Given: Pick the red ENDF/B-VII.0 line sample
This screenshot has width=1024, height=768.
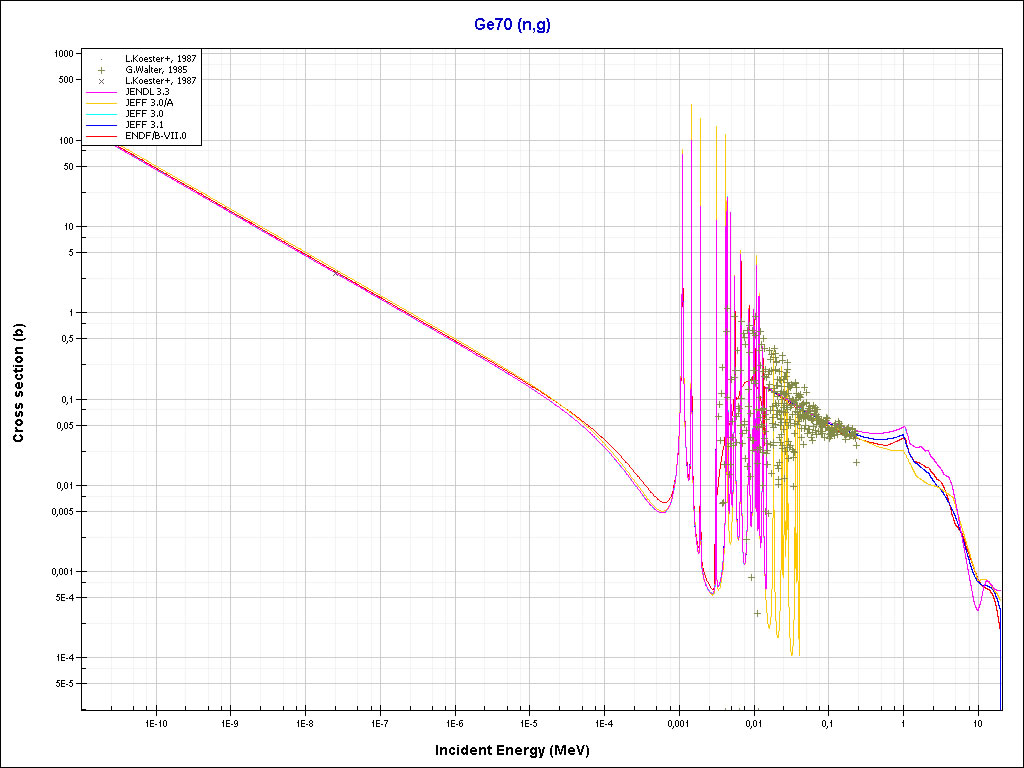Looking at the screenshot, I should tap(102, 136).
